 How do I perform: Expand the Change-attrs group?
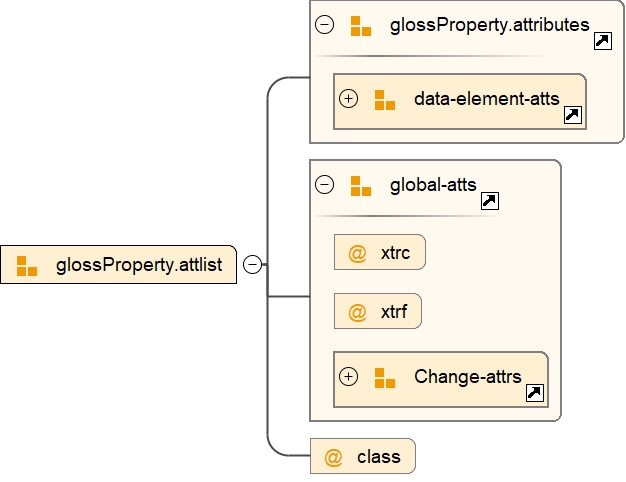pyautogui.click(x=349, y=377)
